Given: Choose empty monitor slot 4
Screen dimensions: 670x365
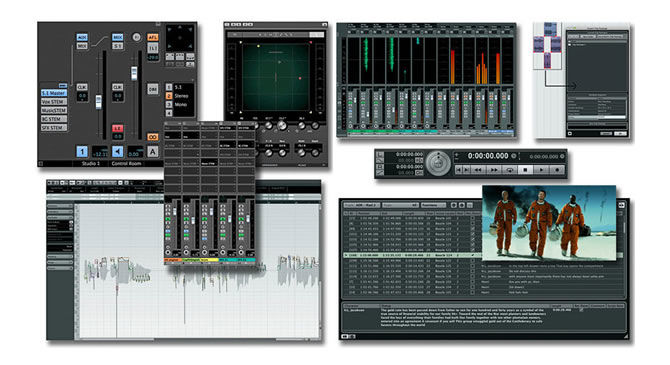Looking at the screenshot, I should coord(169,113).
